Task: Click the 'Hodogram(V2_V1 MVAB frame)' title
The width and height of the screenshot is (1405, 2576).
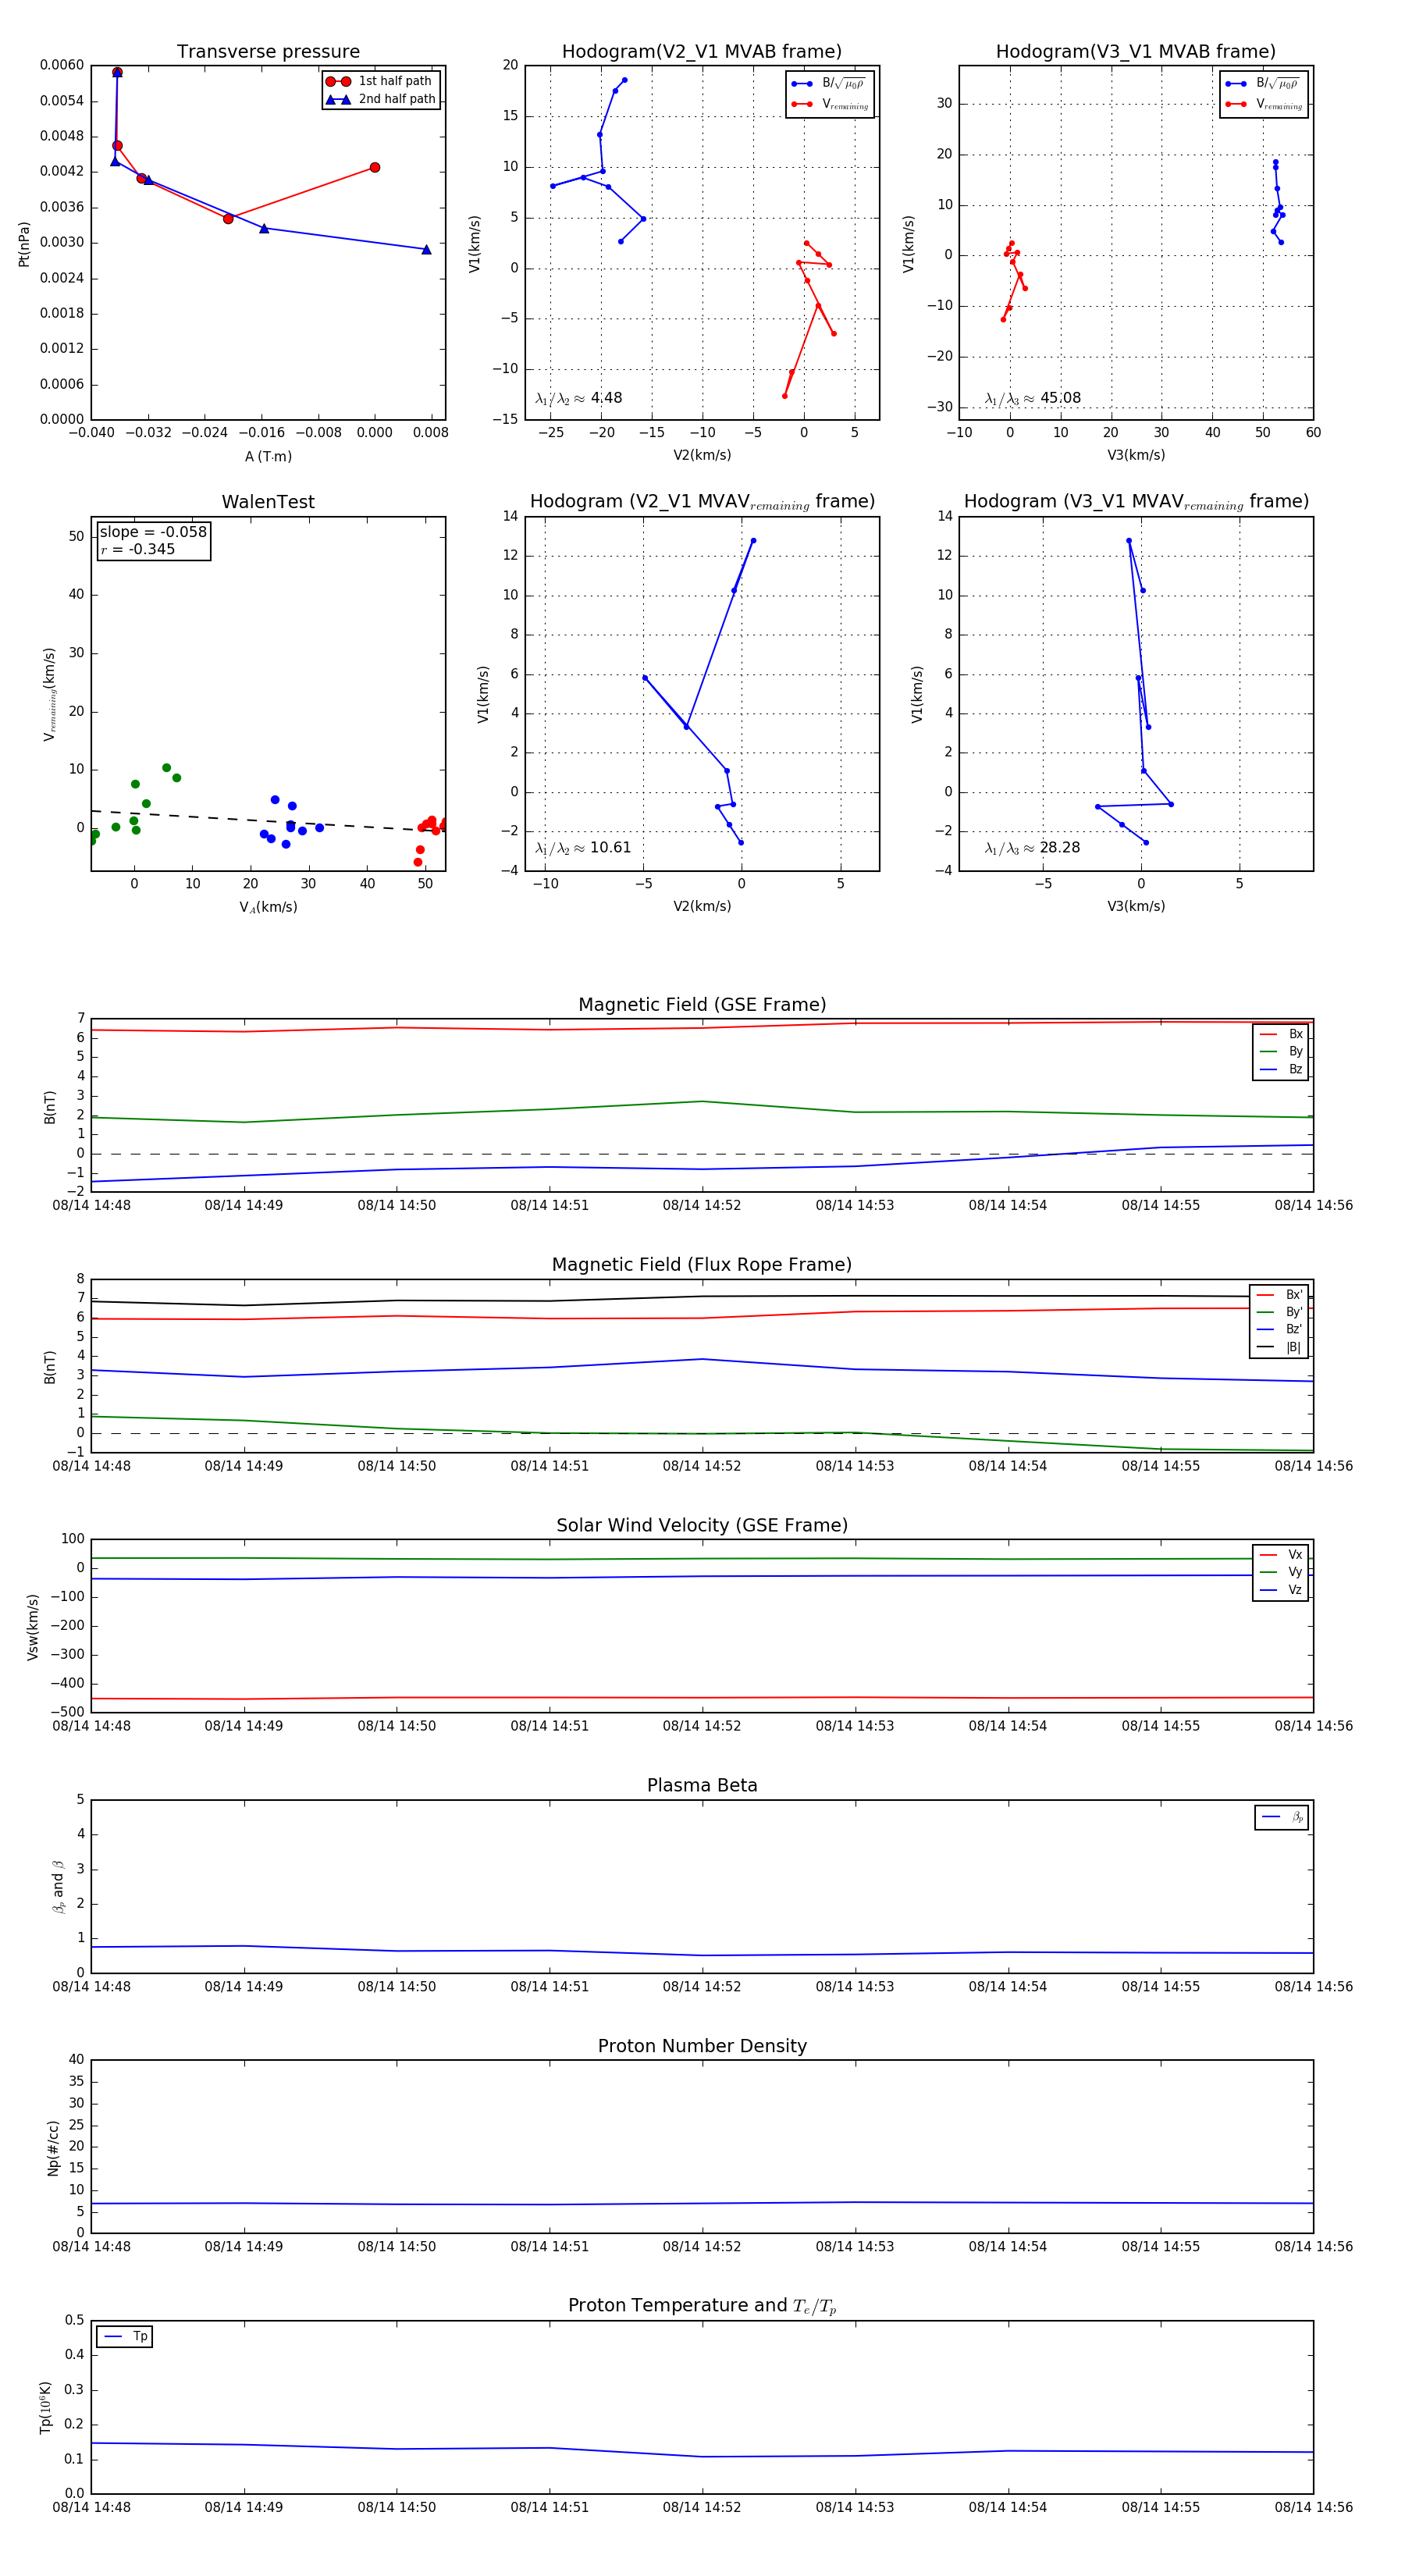Action: pos(702,52)
